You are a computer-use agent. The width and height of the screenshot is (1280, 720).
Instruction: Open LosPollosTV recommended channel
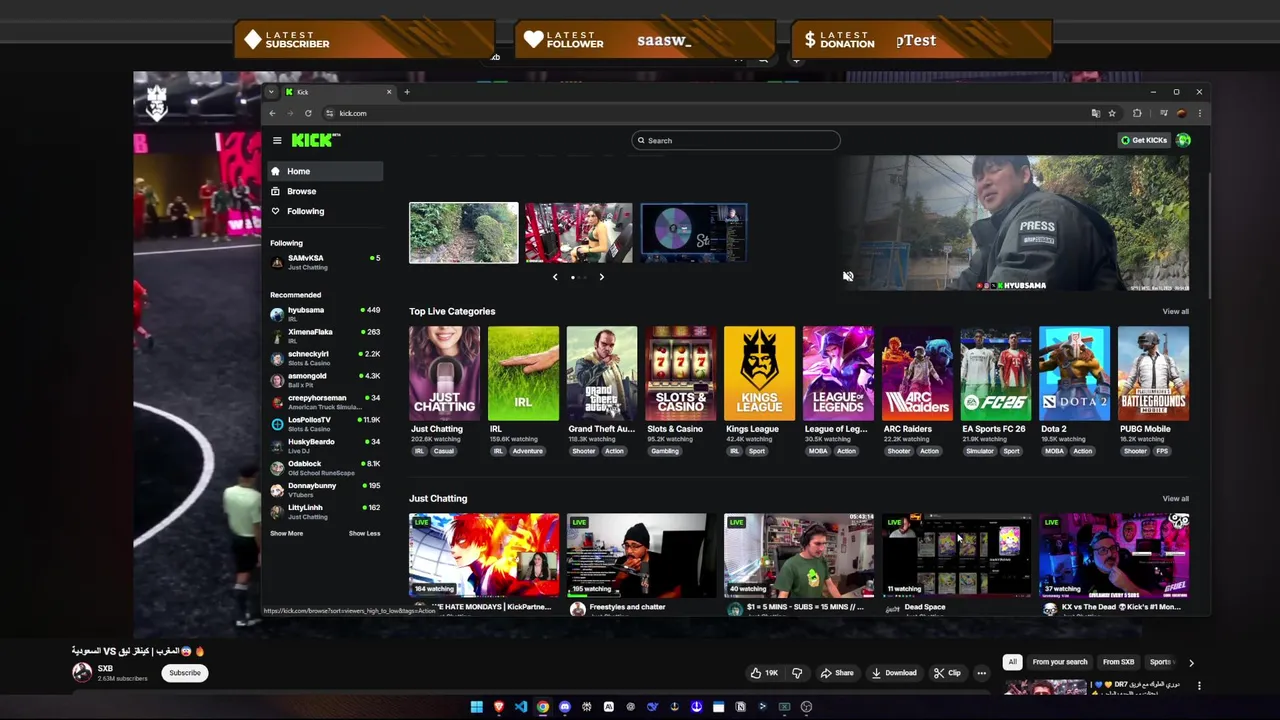(325, 424)
